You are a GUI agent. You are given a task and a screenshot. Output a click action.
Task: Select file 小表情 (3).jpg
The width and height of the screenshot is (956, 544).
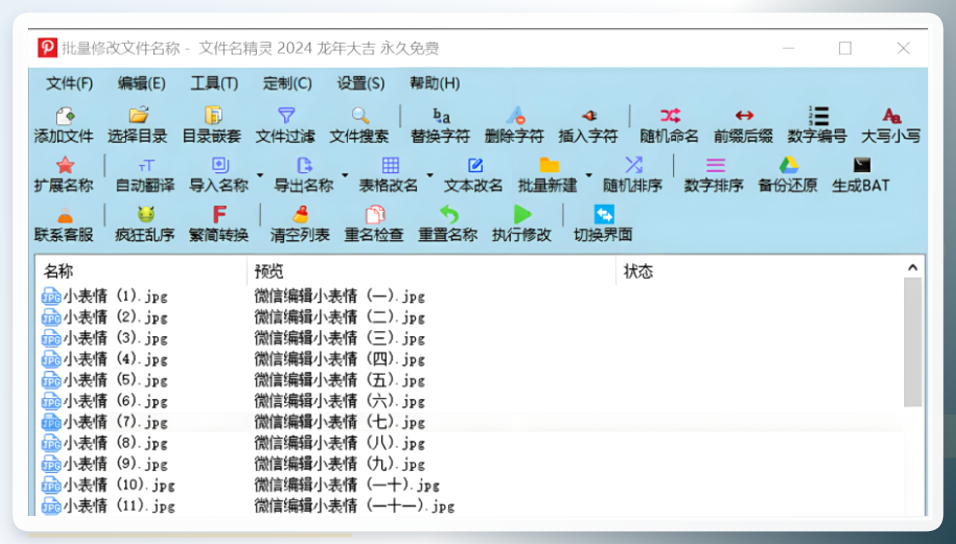point(104,338)
